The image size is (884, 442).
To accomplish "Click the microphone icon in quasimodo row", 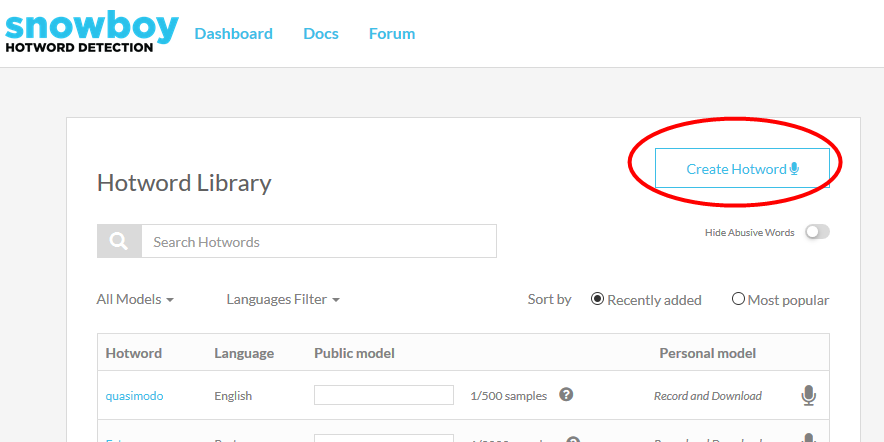I will 808,395.
